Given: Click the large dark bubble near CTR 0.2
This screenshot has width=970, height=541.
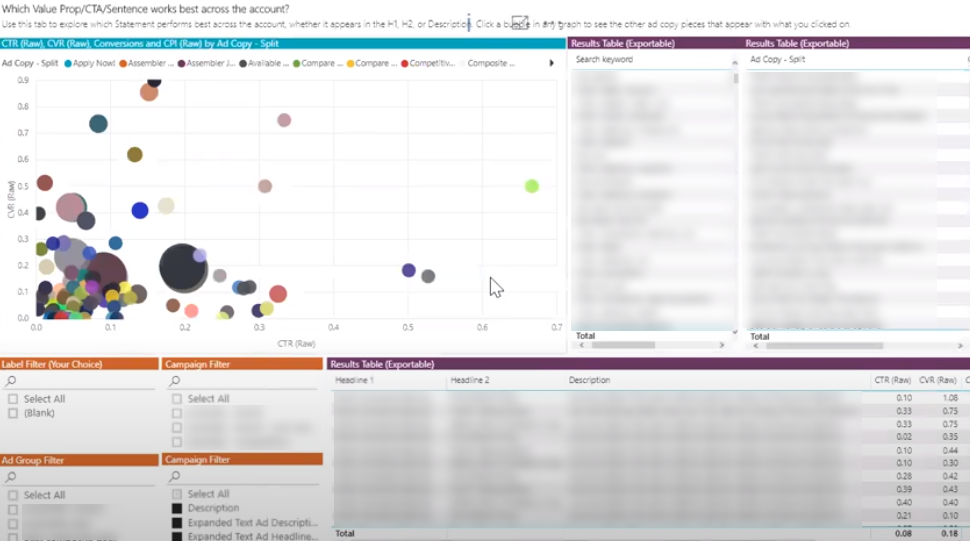Looking at the screenshot, I should (183, 267).
